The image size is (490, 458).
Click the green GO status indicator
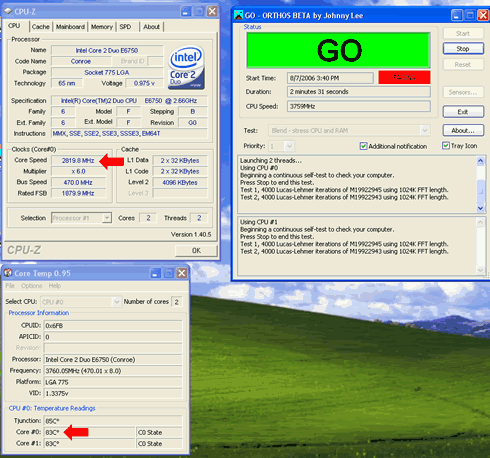pyautogui.click(x=338, y=50)
